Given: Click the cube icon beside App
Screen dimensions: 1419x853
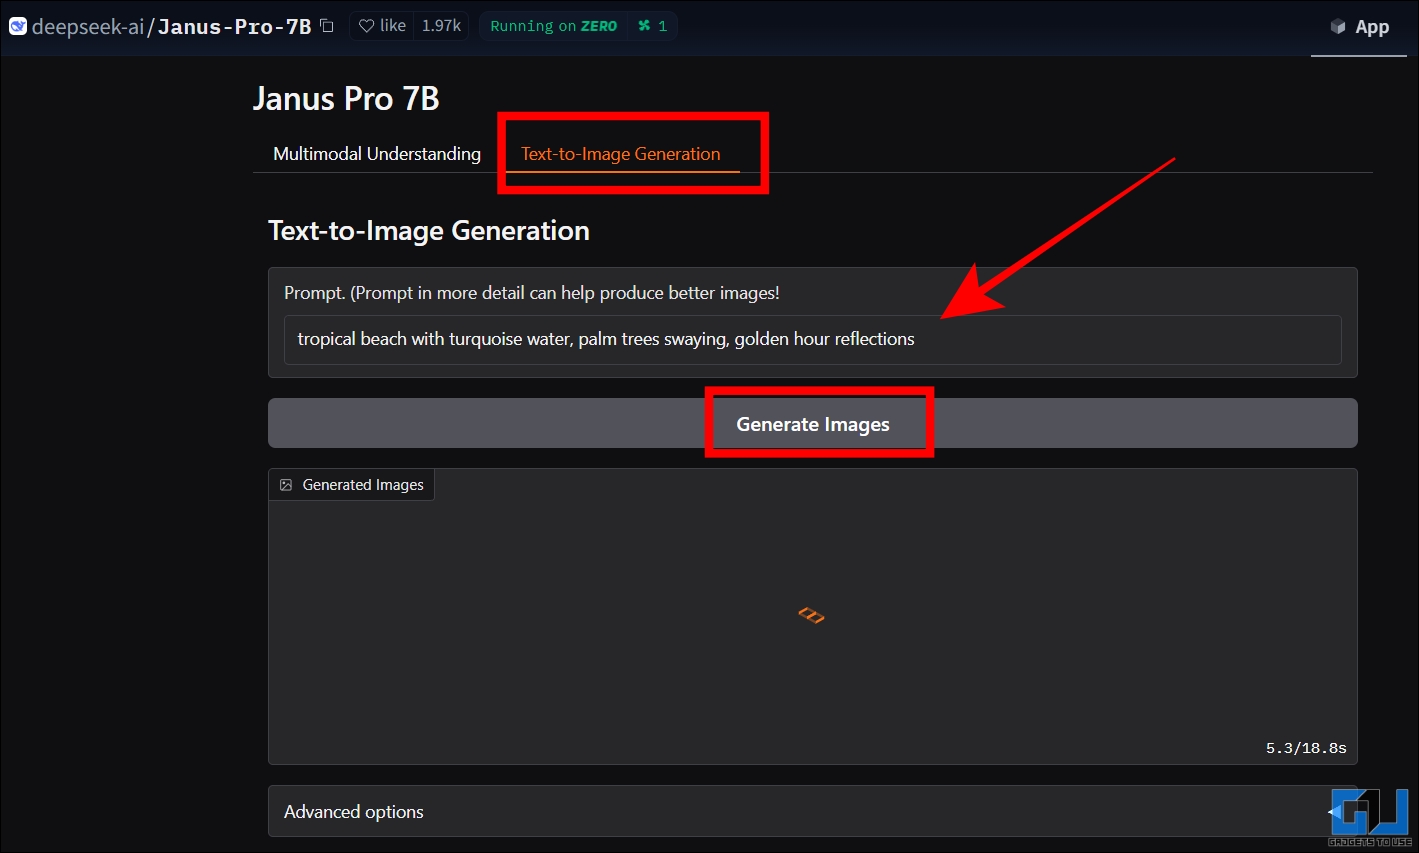Looking at the screenshot, I should [1338, 27].
